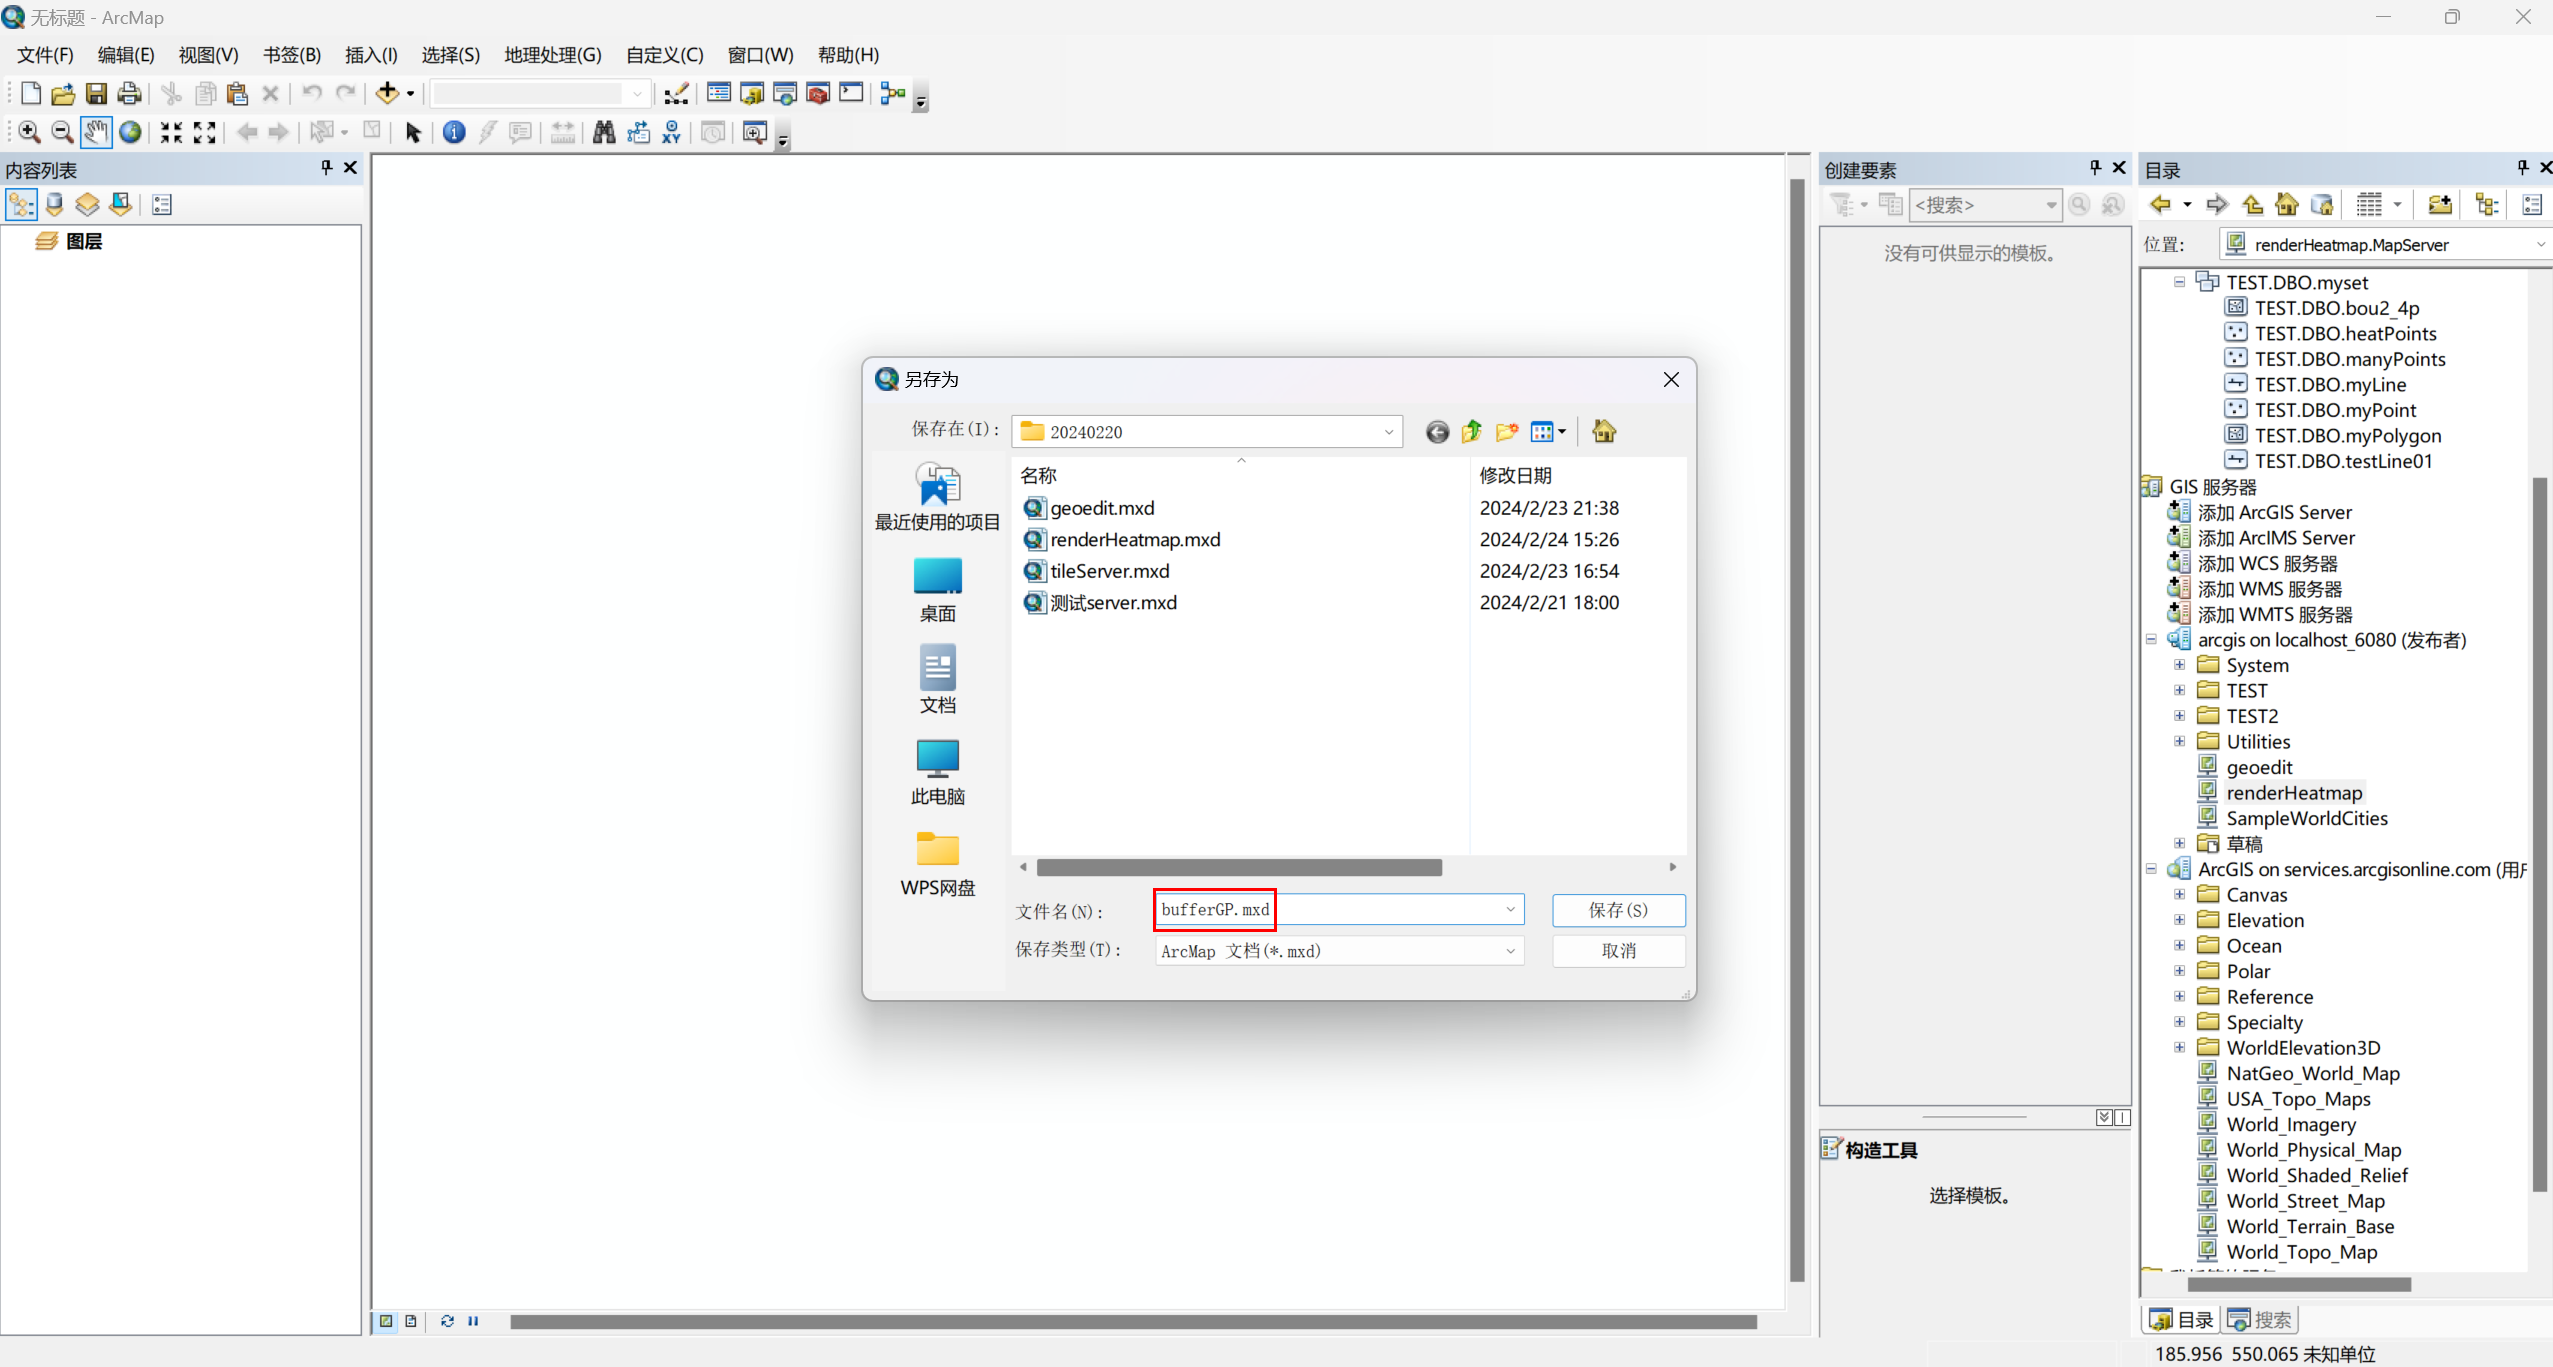This screenshot has height=1367, width=2553.
Task: Click the 保存(S) button
Action: point(1618,910)
